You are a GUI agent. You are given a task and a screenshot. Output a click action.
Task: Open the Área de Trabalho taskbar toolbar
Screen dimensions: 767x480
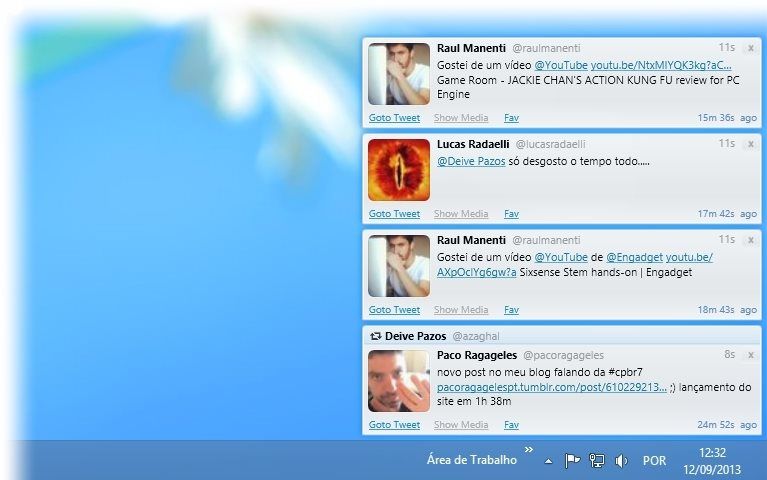point(472,460)
